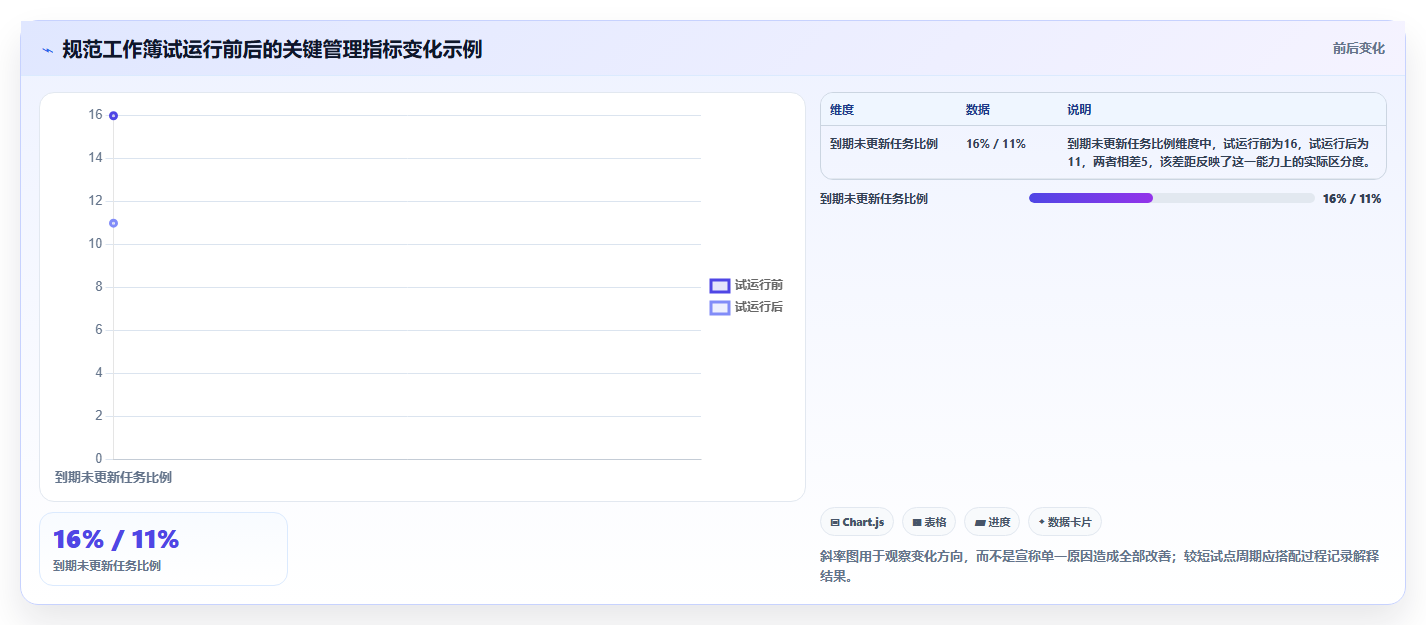Select the 表格 tag chip
The width and height of the screenshot is (1426, 625).
point(929,522)
